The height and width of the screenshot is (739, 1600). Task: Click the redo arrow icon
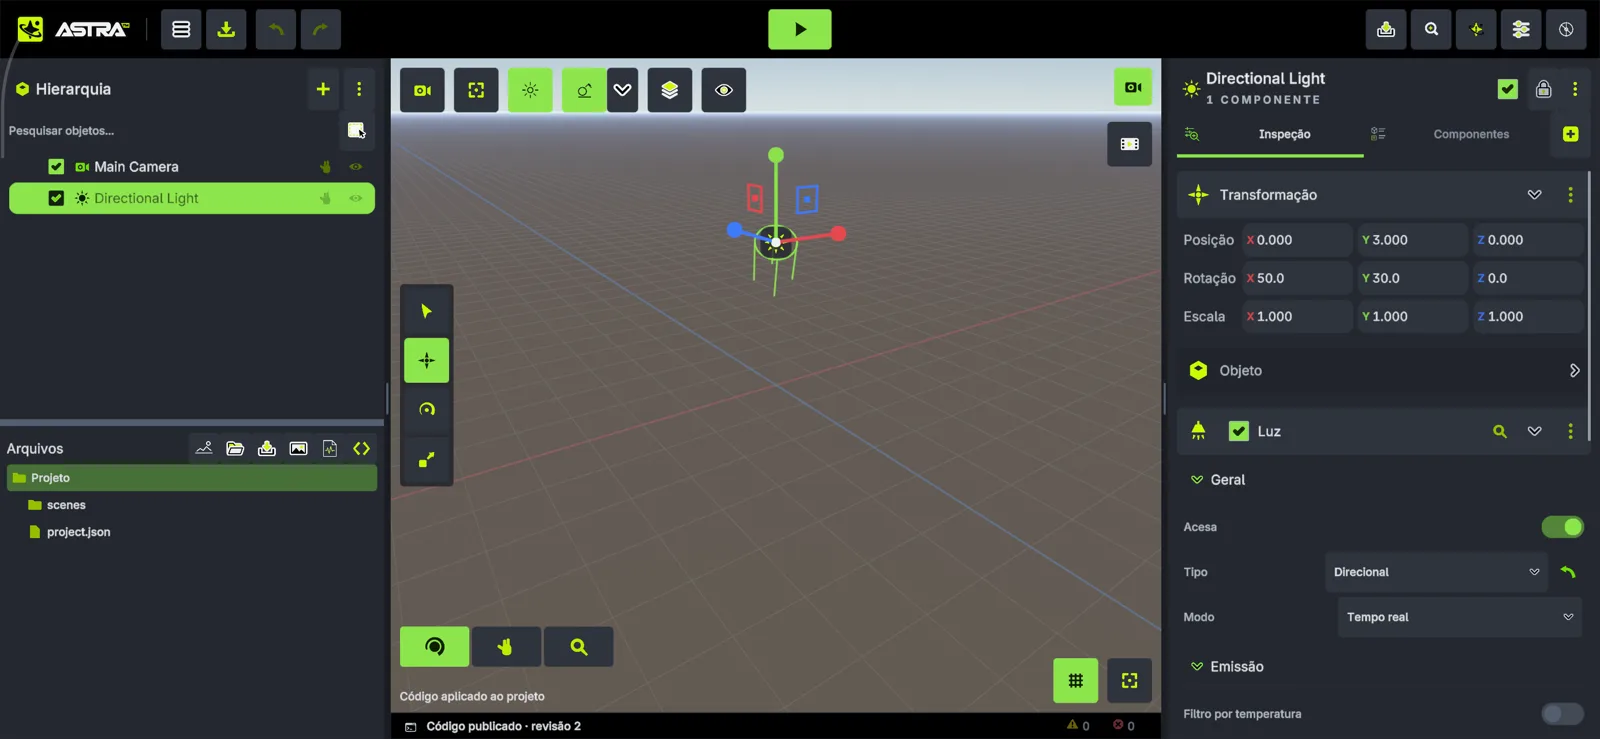pos(321,30)
